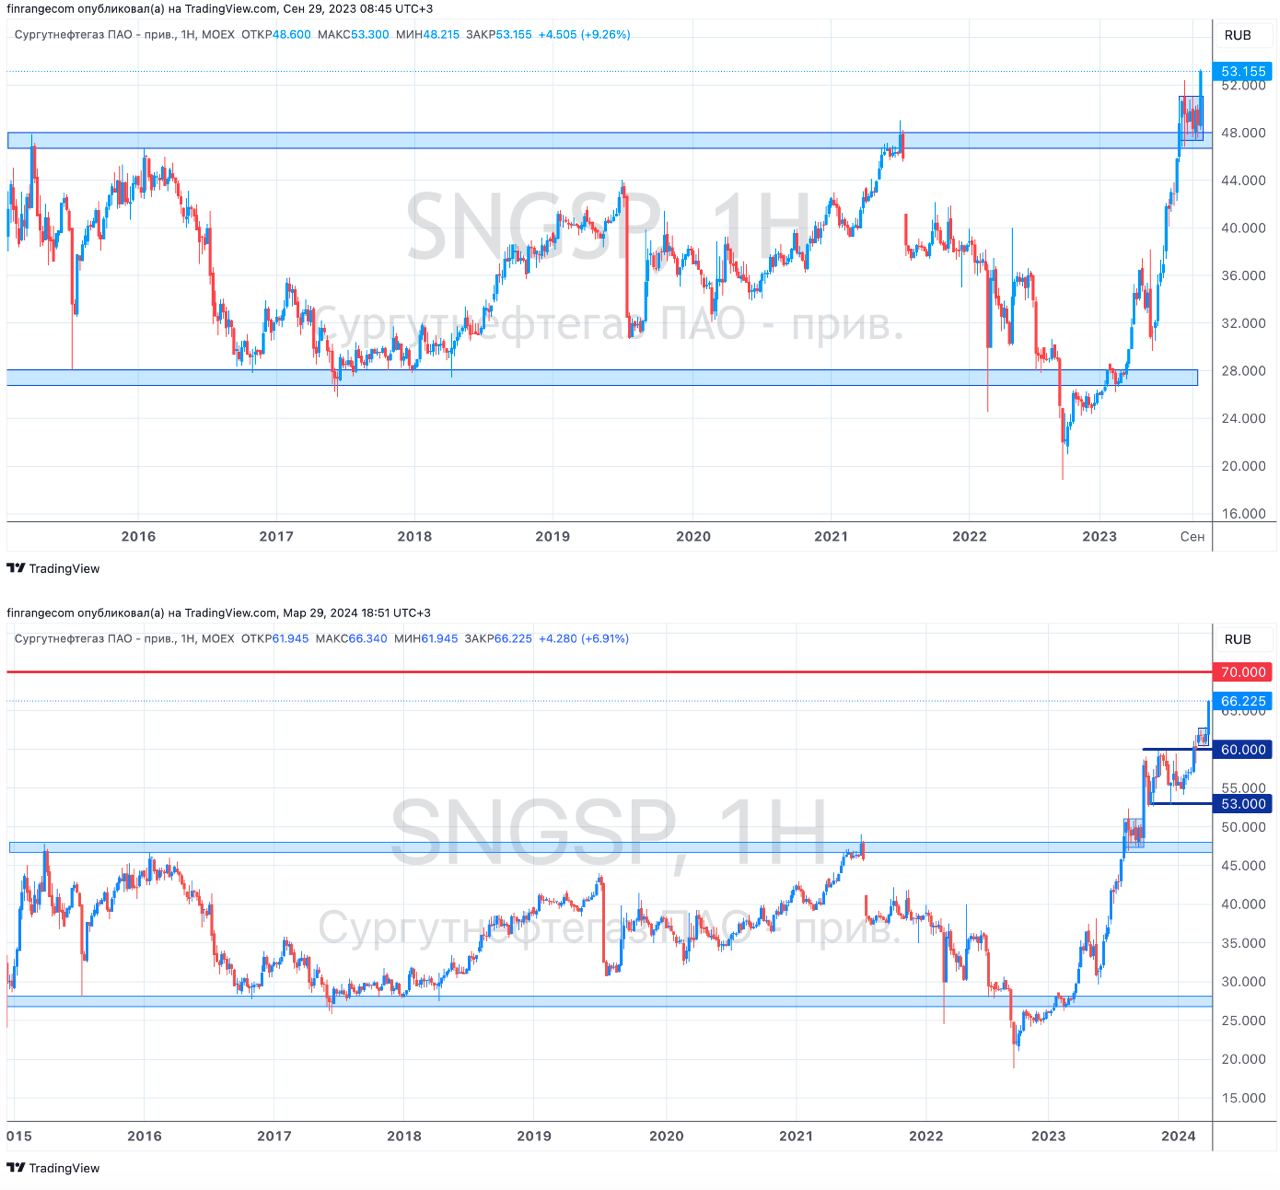Viewport: 1280px width, 1190px height.
Task: Click the 48.000 price axis label
Action: click(1243, 133)
